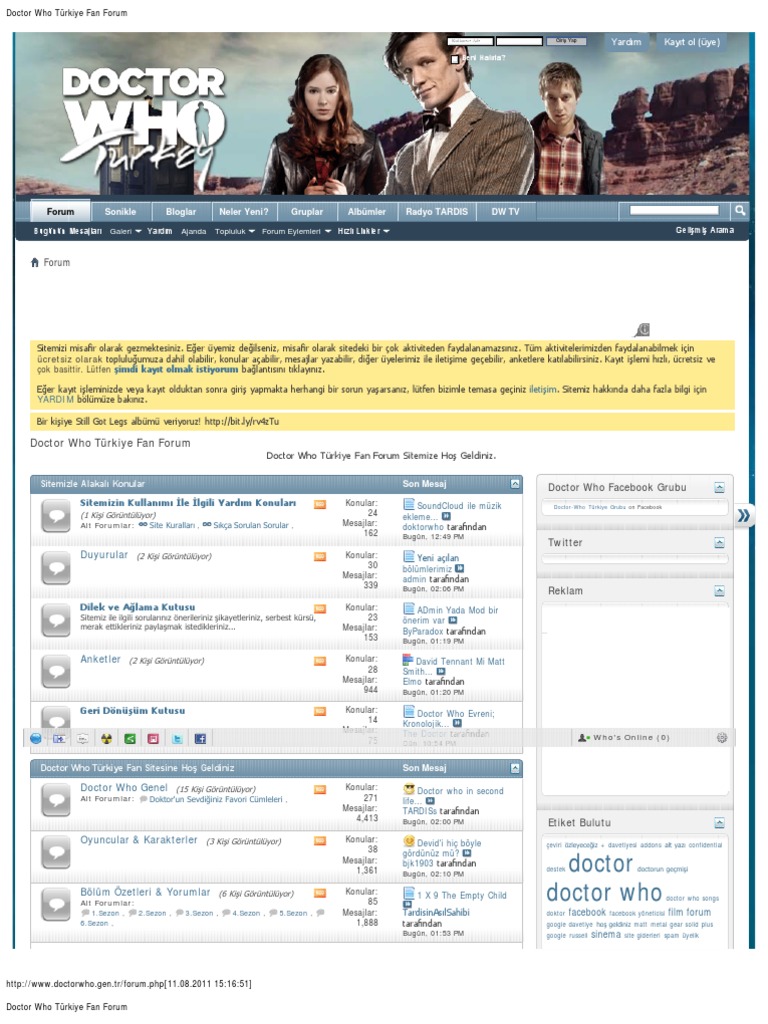This screenshot has height=1024, width=768.
Task: Open the Radyo TARDIS tab
Action: click(436, 212)
